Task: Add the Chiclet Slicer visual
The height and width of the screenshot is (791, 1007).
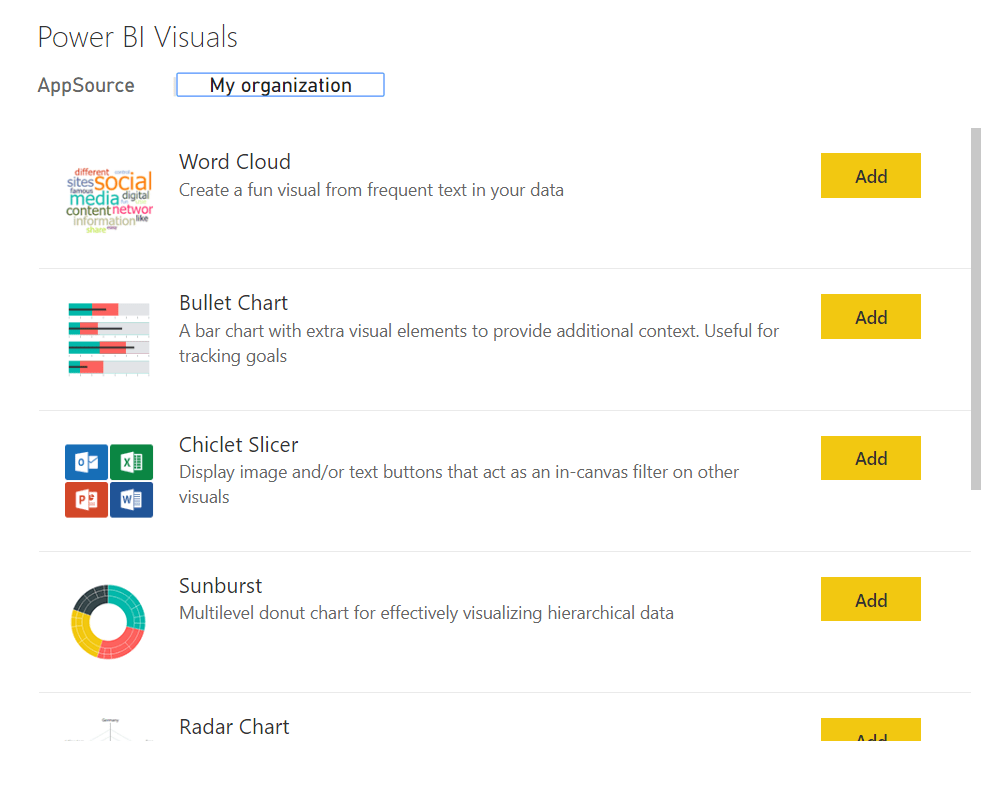Action: (x=870, y=458)
